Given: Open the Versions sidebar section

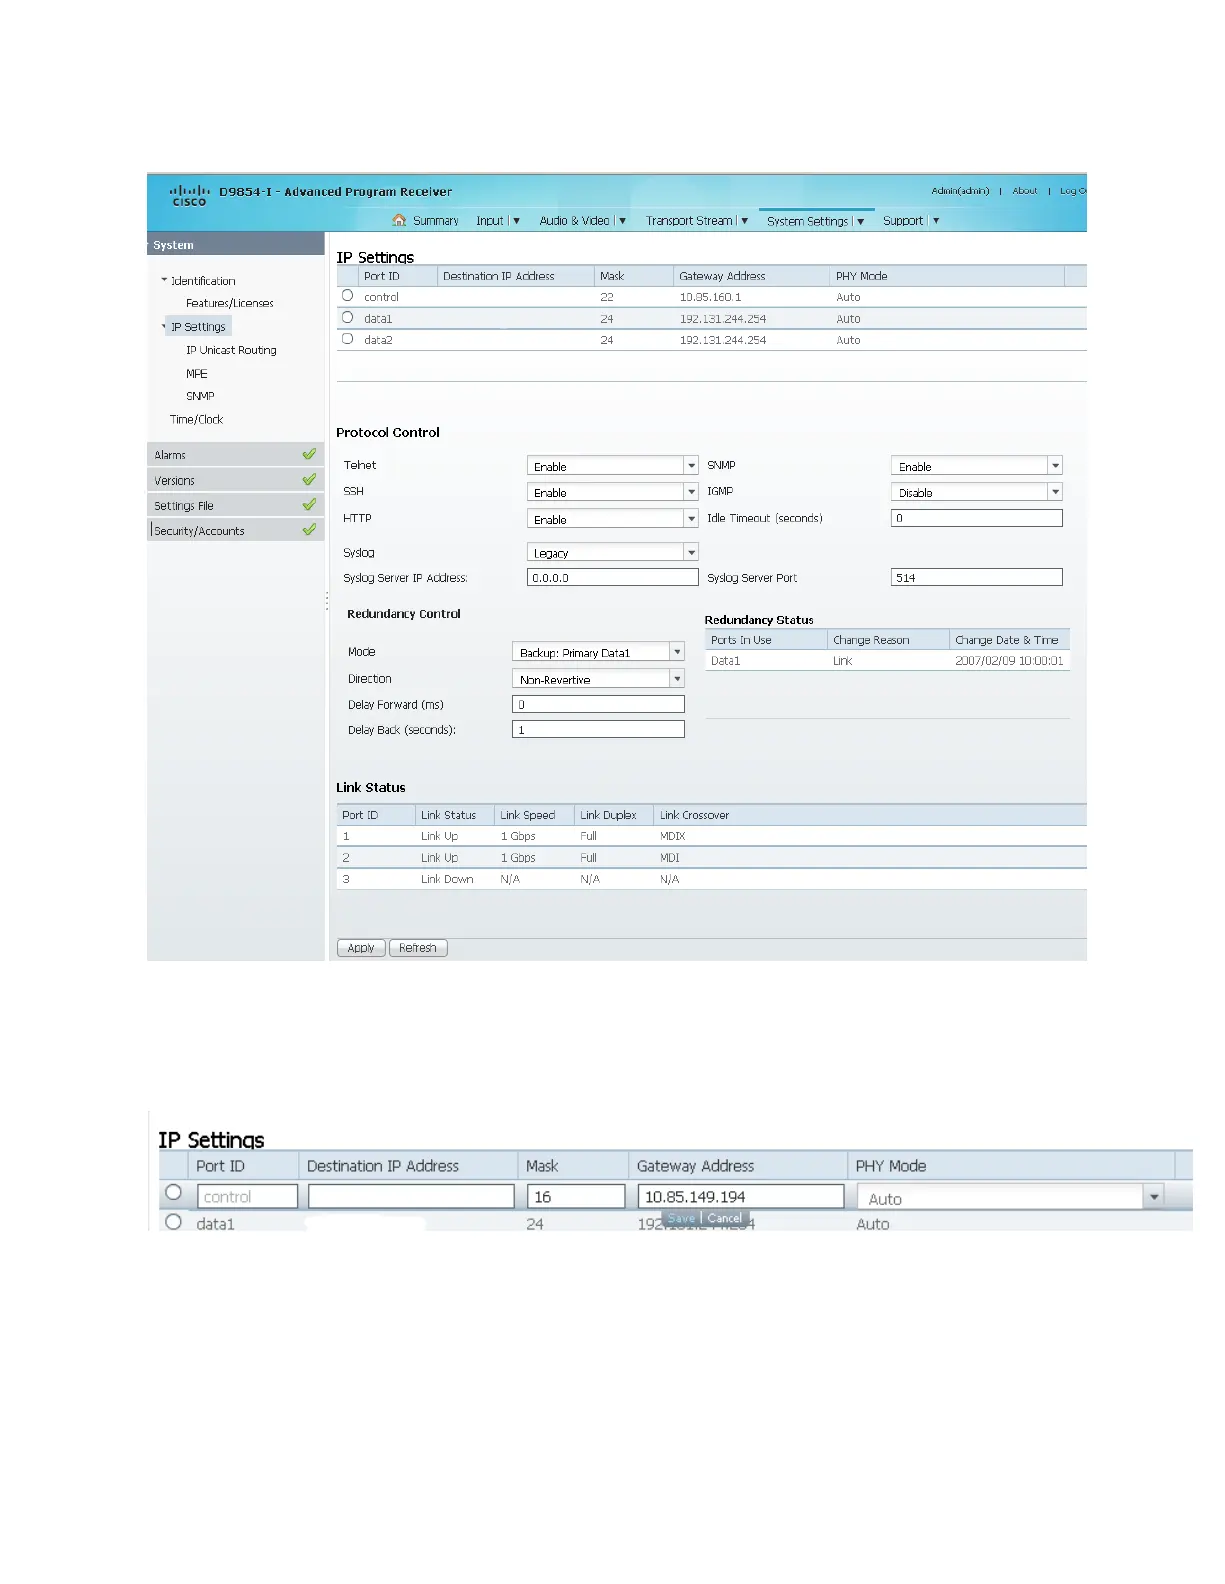Looking at the screenshot, I should pyautogui.click(x=235, y=480).
